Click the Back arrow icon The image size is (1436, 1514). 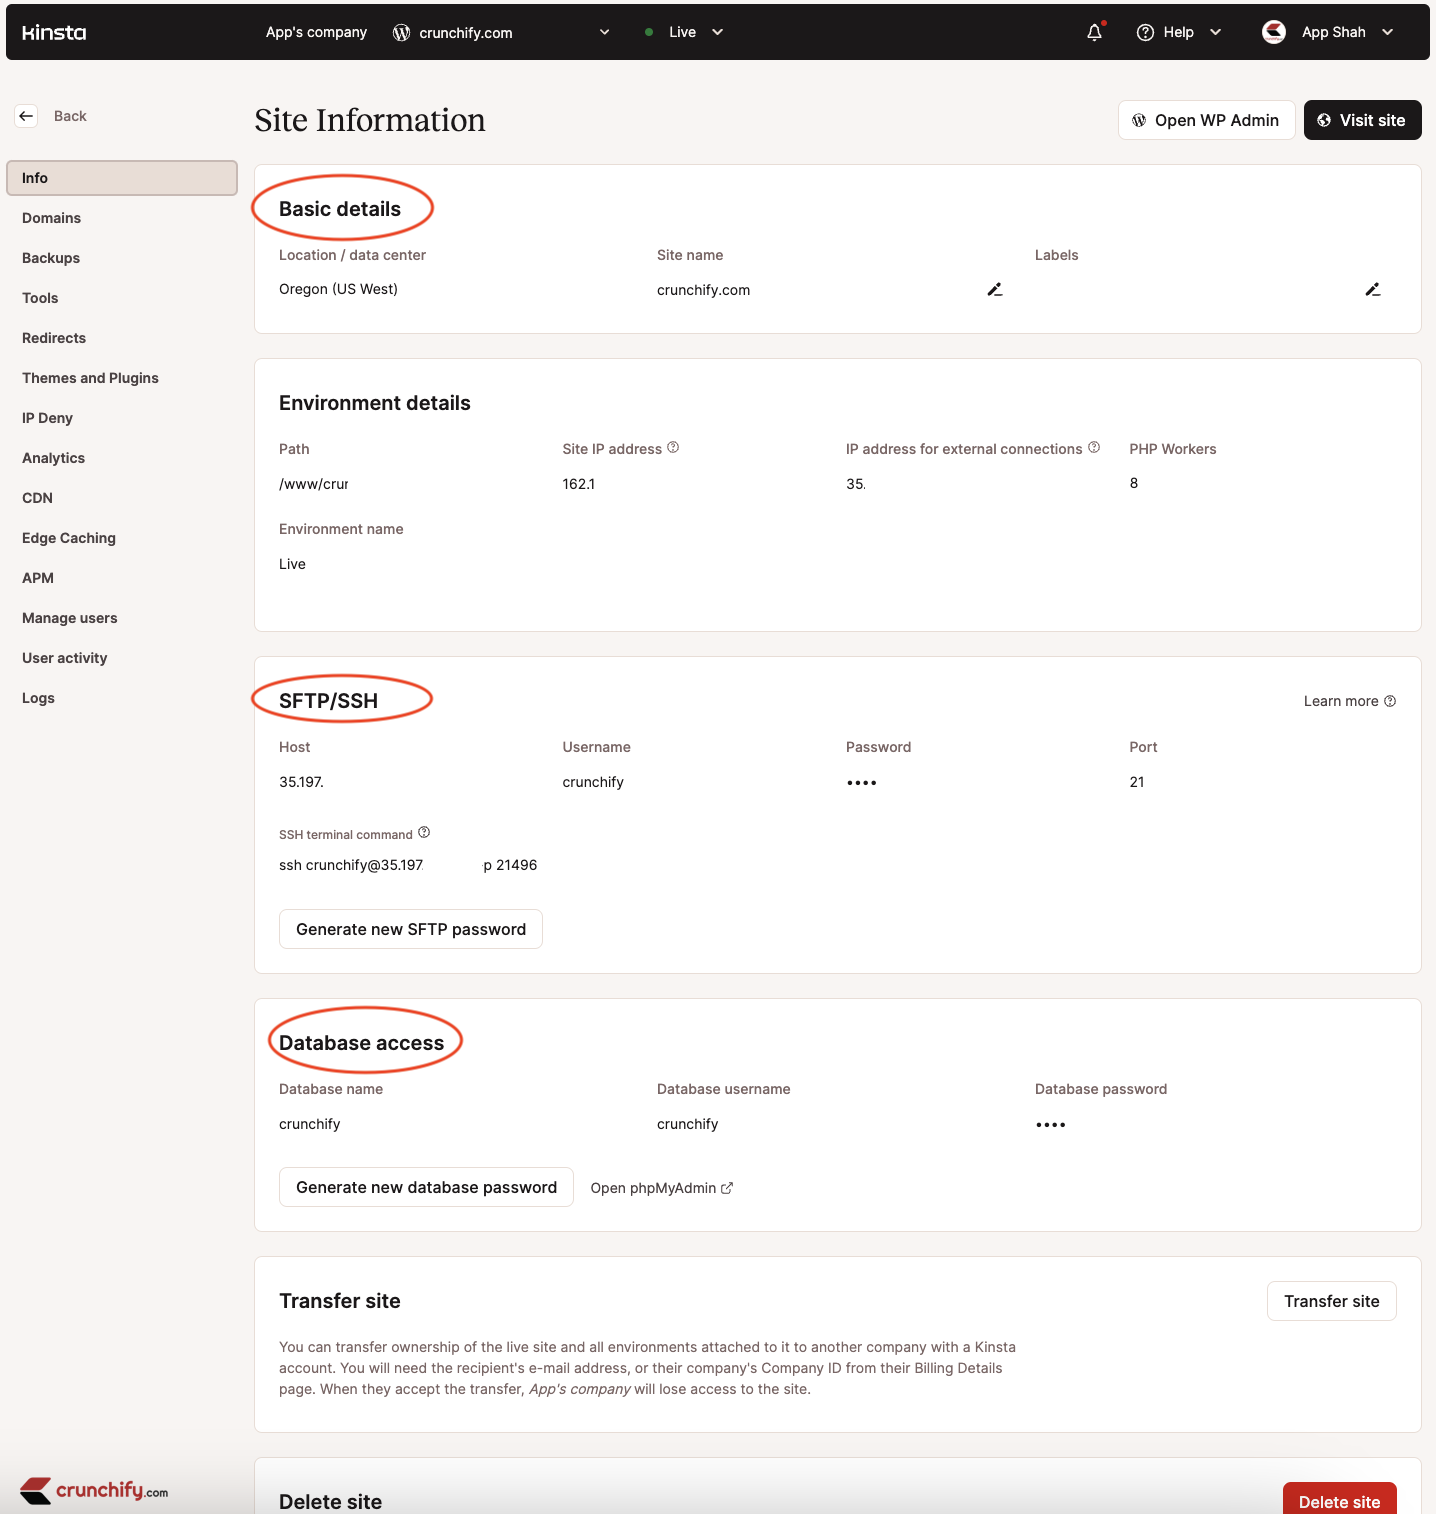(x=27, y=116)
